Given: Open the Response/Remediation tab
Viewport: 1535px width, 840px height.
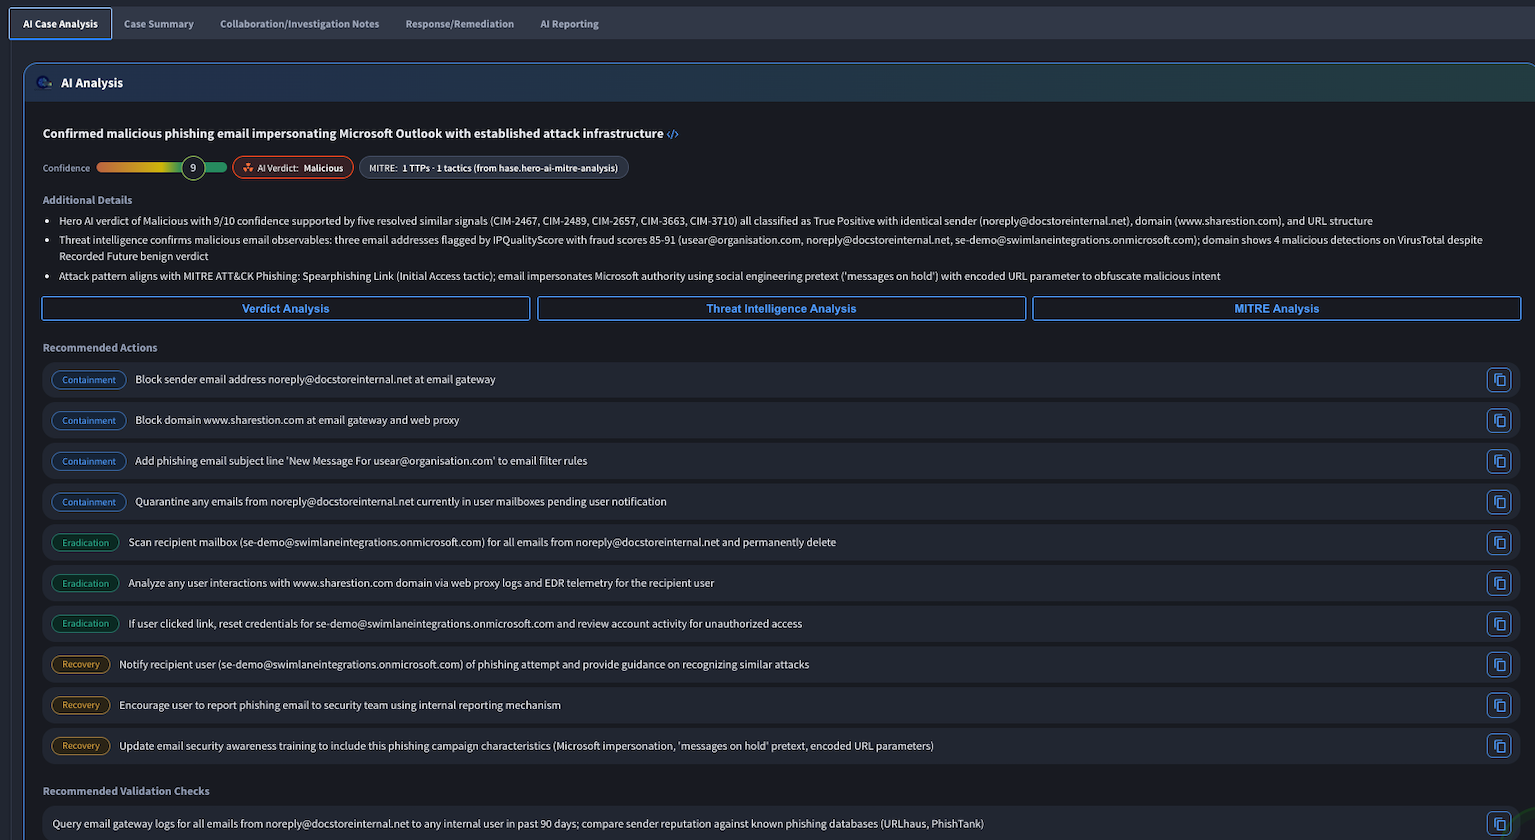Looking at the screenshot, I should (x=459, y=23).
